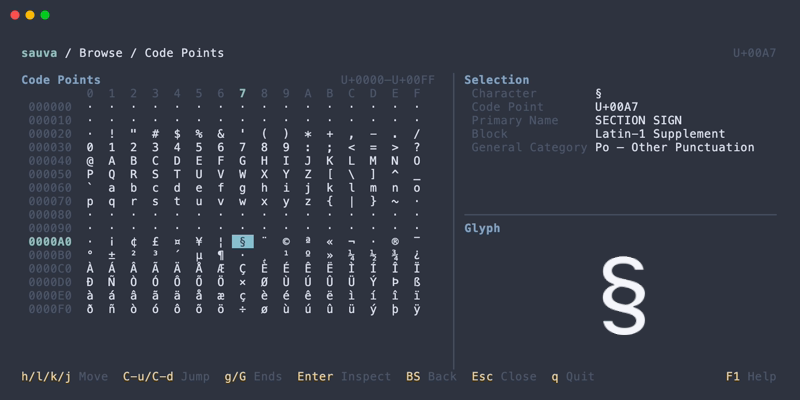800x400 pixels.
Task: Select the capital Ñ cell
Action: pyautogui.click(x=112, y=282)
